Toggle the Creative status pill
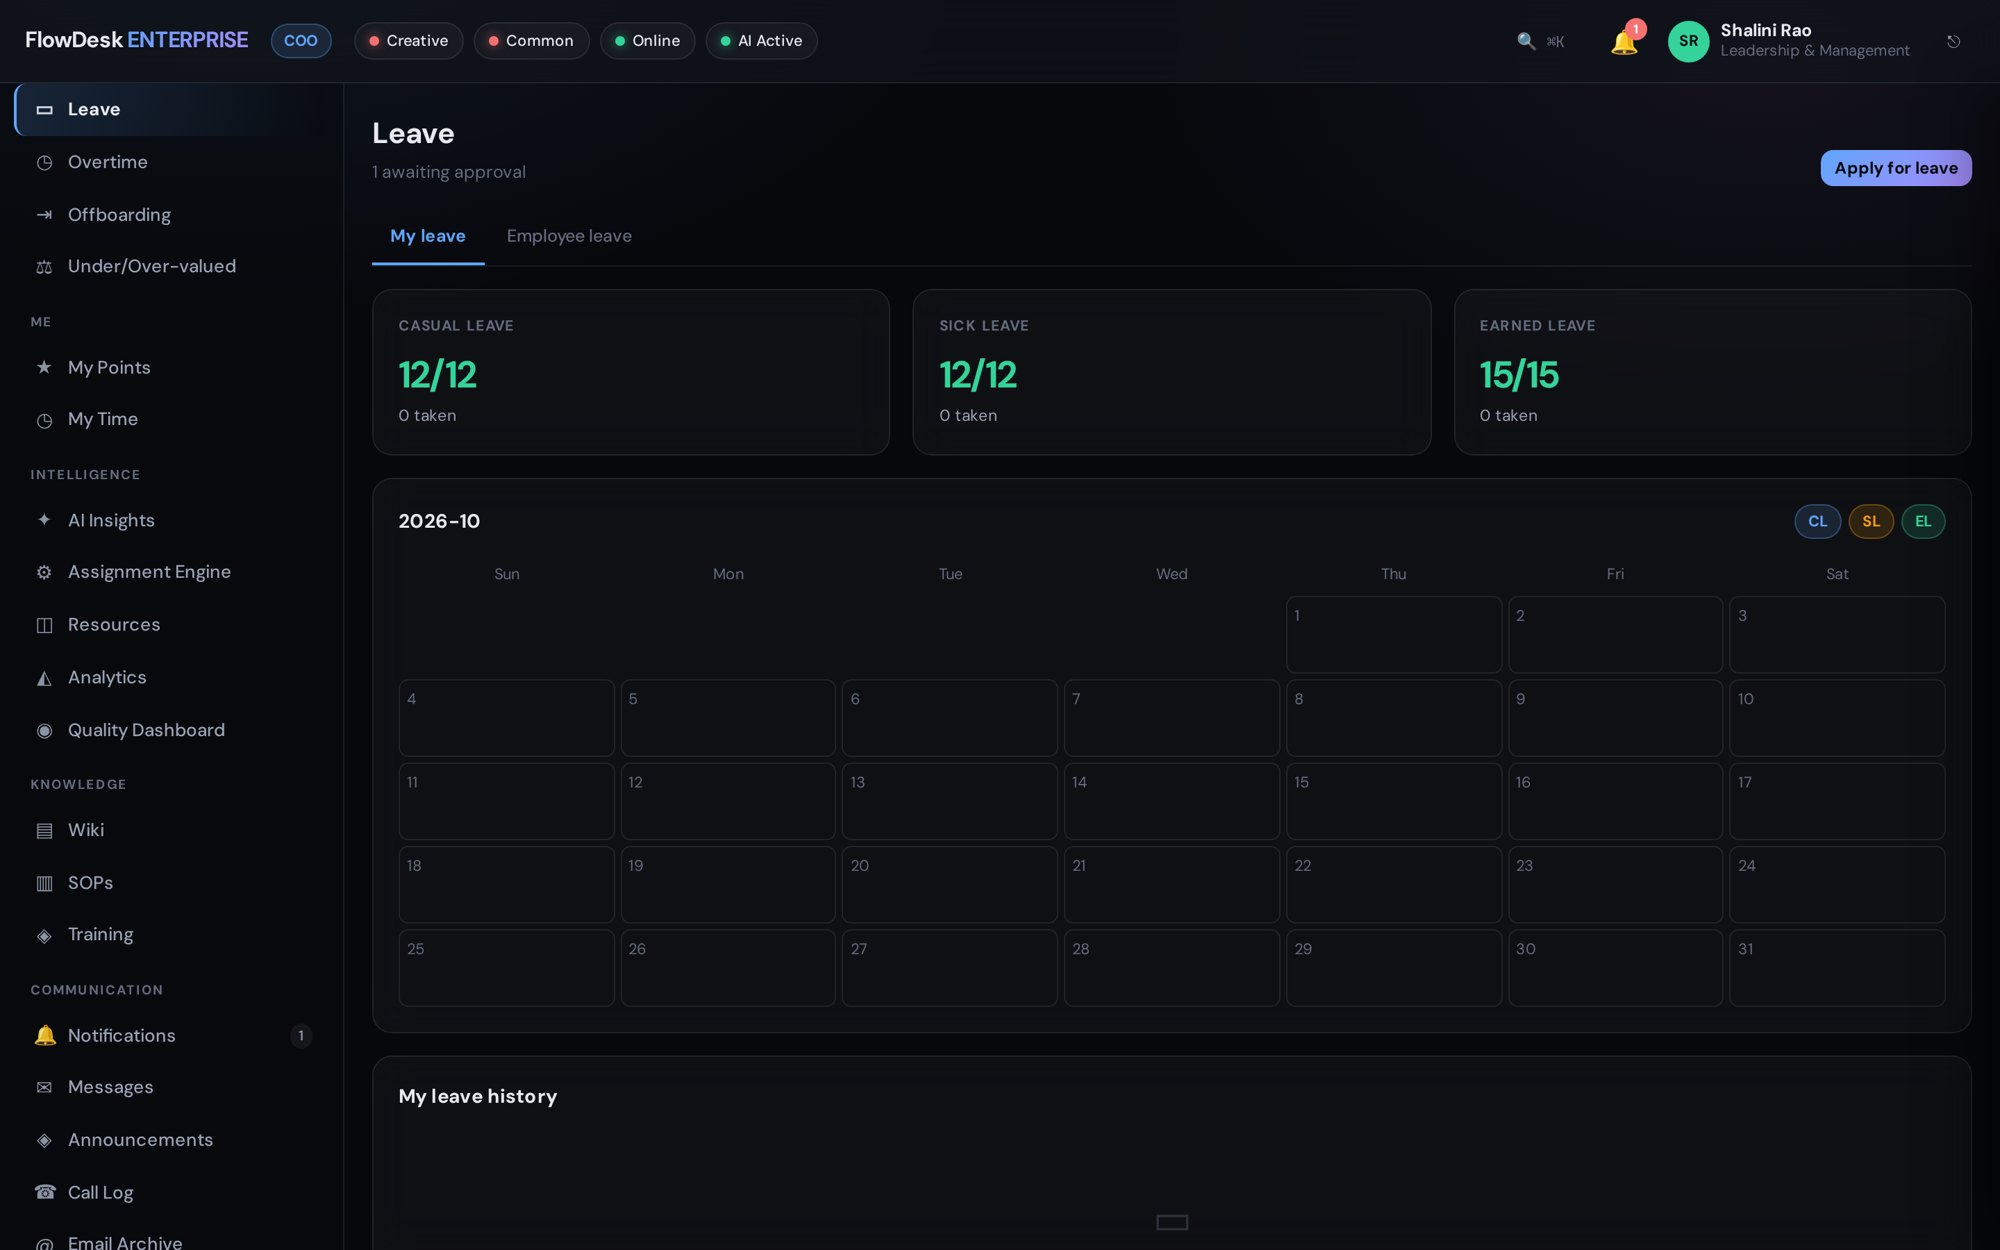Screen dimensions: 2000x1250 tap(409, 41)
